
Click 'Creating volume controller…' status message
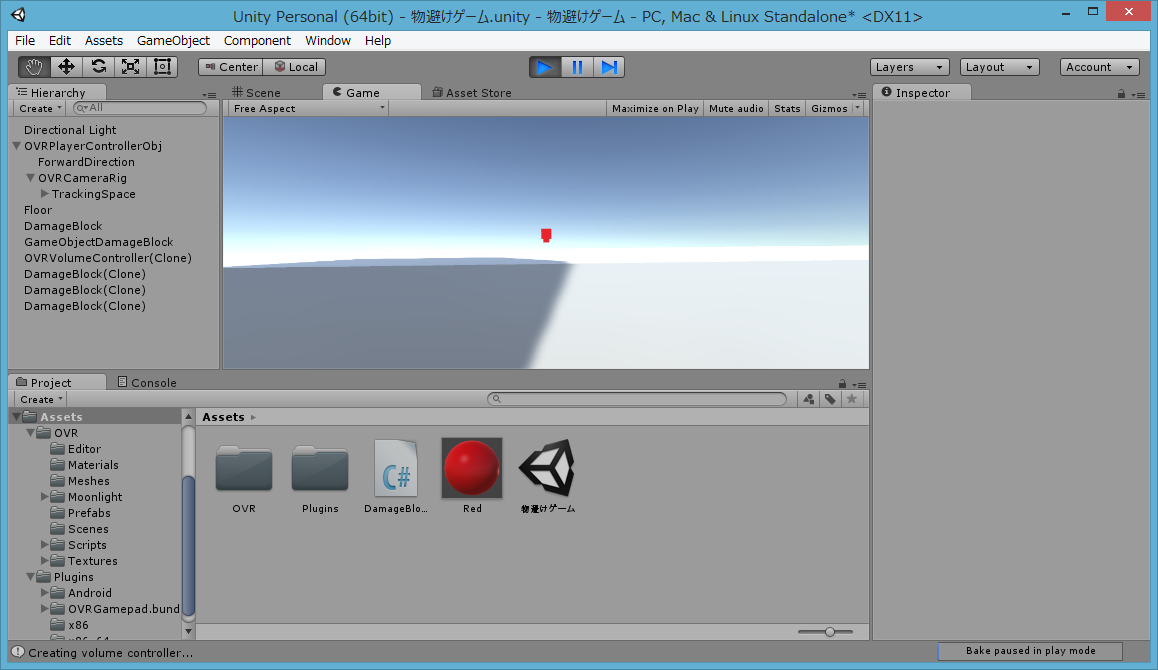click(x=110, y=653)
